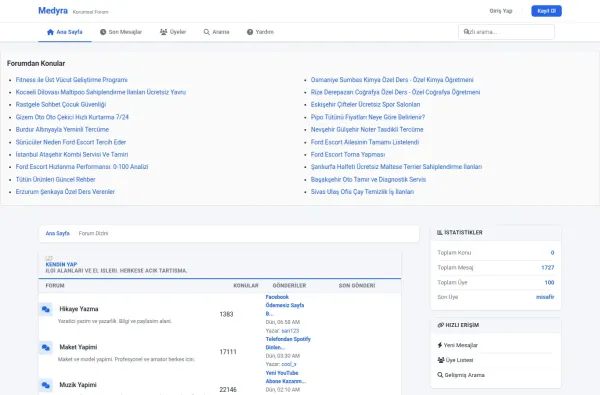This screenshot has width=600, height=395.
Task: Open latest member misafir
Action: point(545,297)
